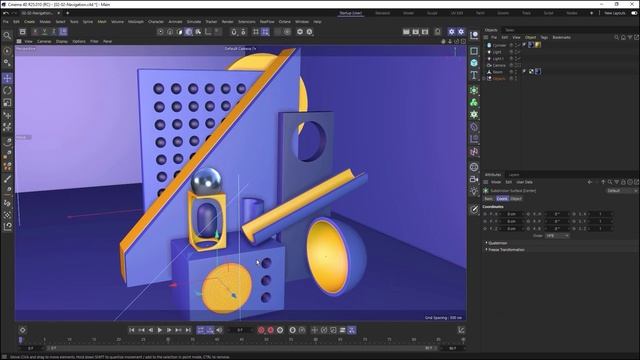
Task: Click the Cube primitive icon in right palette
Action: point(474,62)
